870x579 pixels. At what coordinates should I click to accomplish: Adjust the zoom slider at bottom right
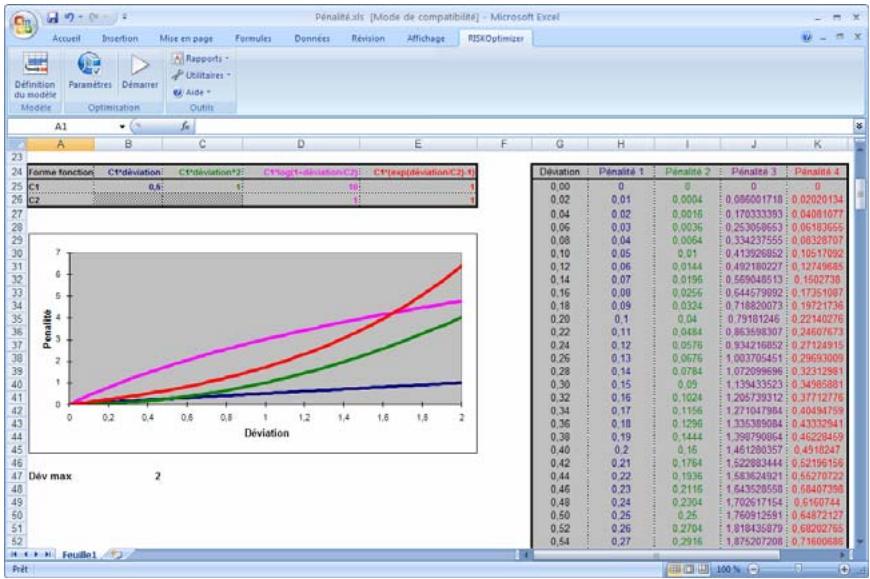coord(798,568)
